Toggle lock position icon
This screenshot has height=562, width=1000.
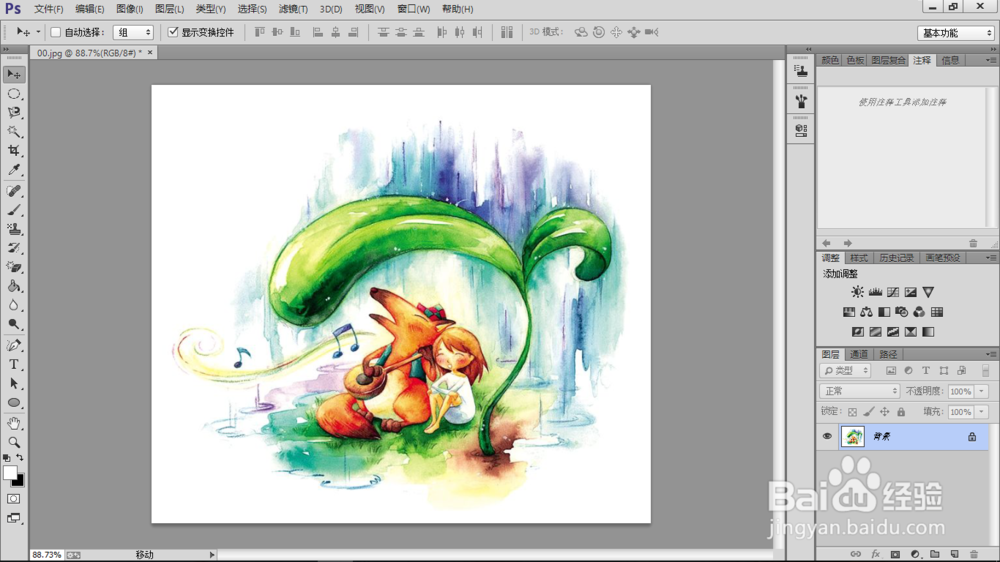[885, 412]
